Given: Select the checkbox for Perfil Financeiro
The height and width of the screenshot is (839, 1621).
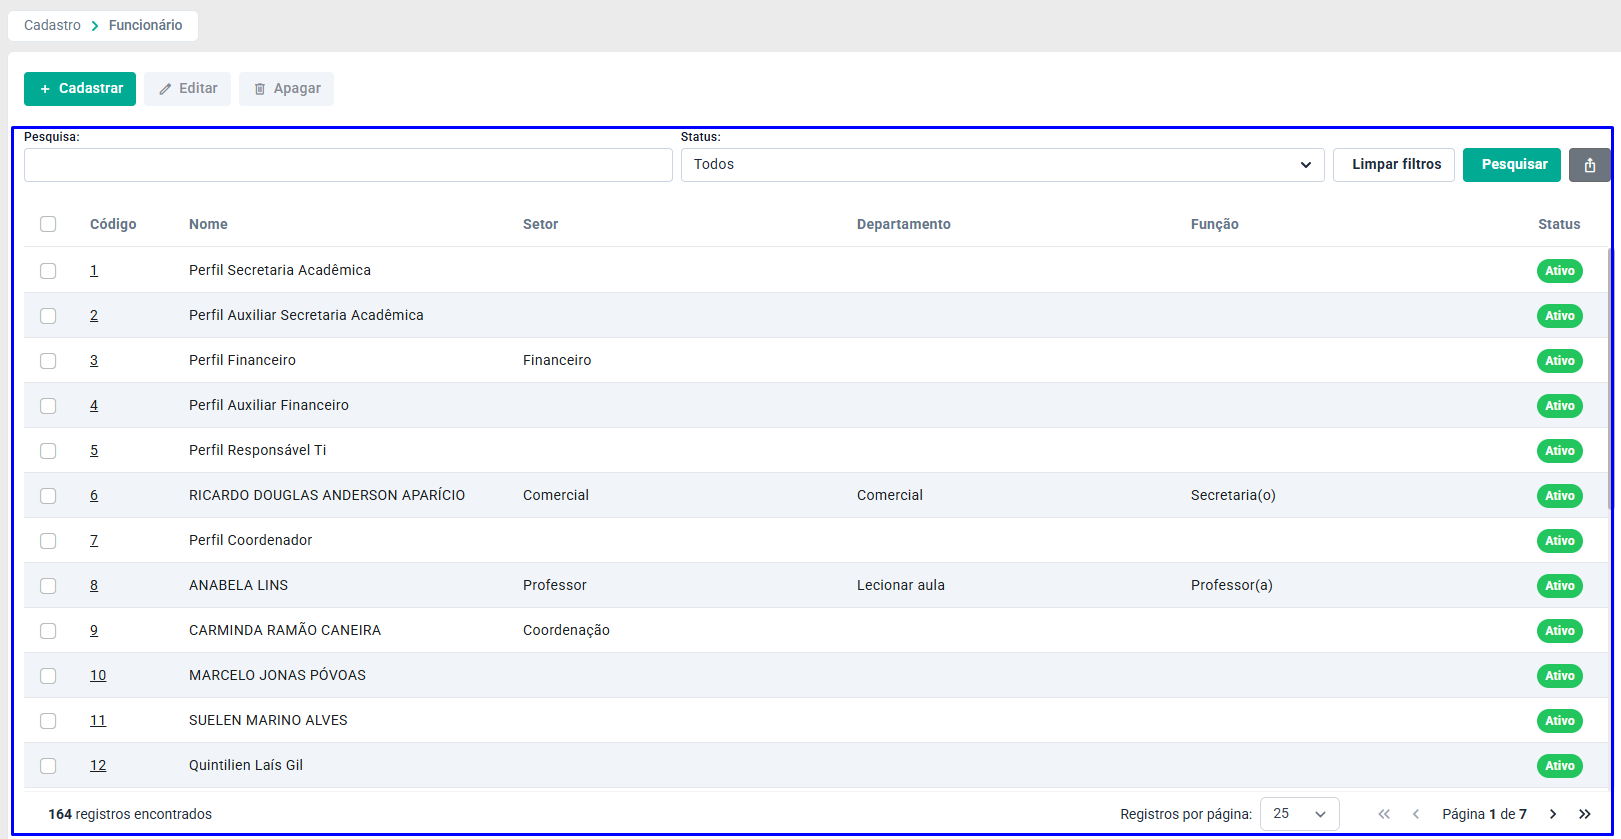Looking at the screenshot, I should (48, 361).
